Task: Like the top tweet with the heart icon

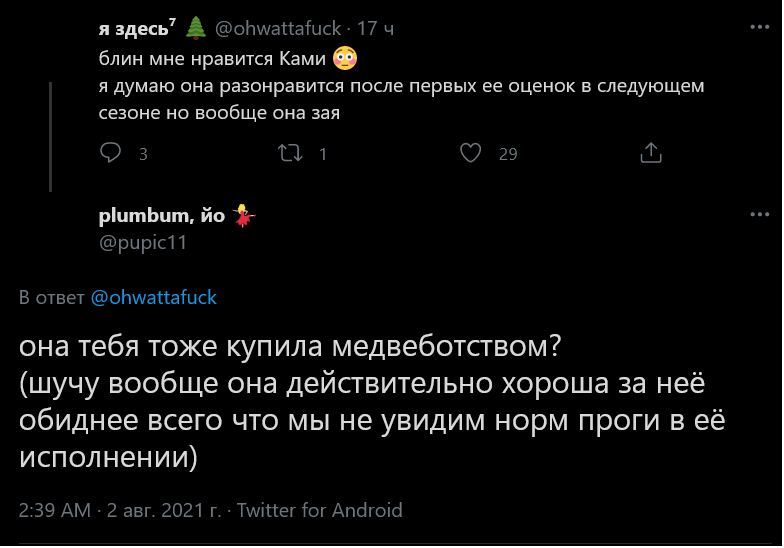Action: pyautogui.click(x=471, y=153)
